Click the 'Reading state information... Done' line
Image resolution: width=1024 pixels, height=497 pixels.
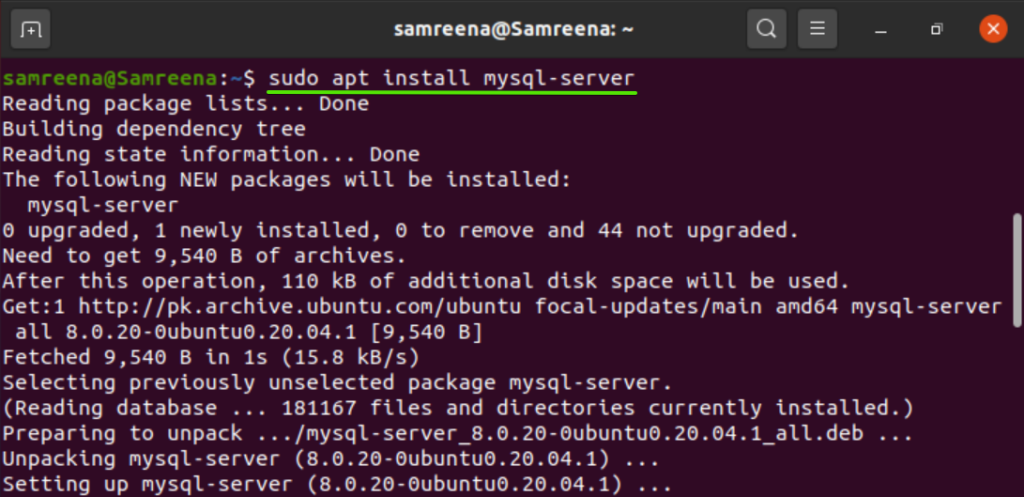click(x=211, y=155)
